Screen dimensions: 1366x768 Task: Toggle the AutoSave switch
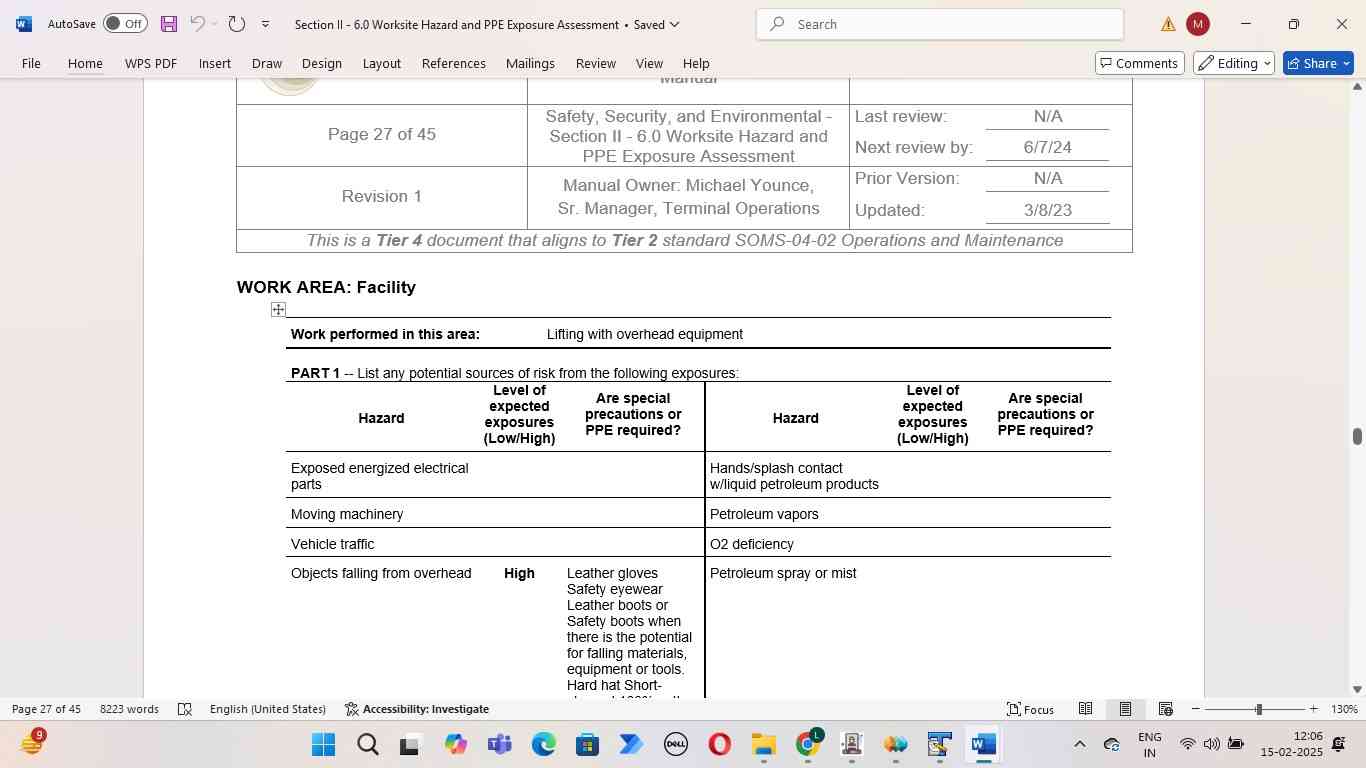point(125,24)
